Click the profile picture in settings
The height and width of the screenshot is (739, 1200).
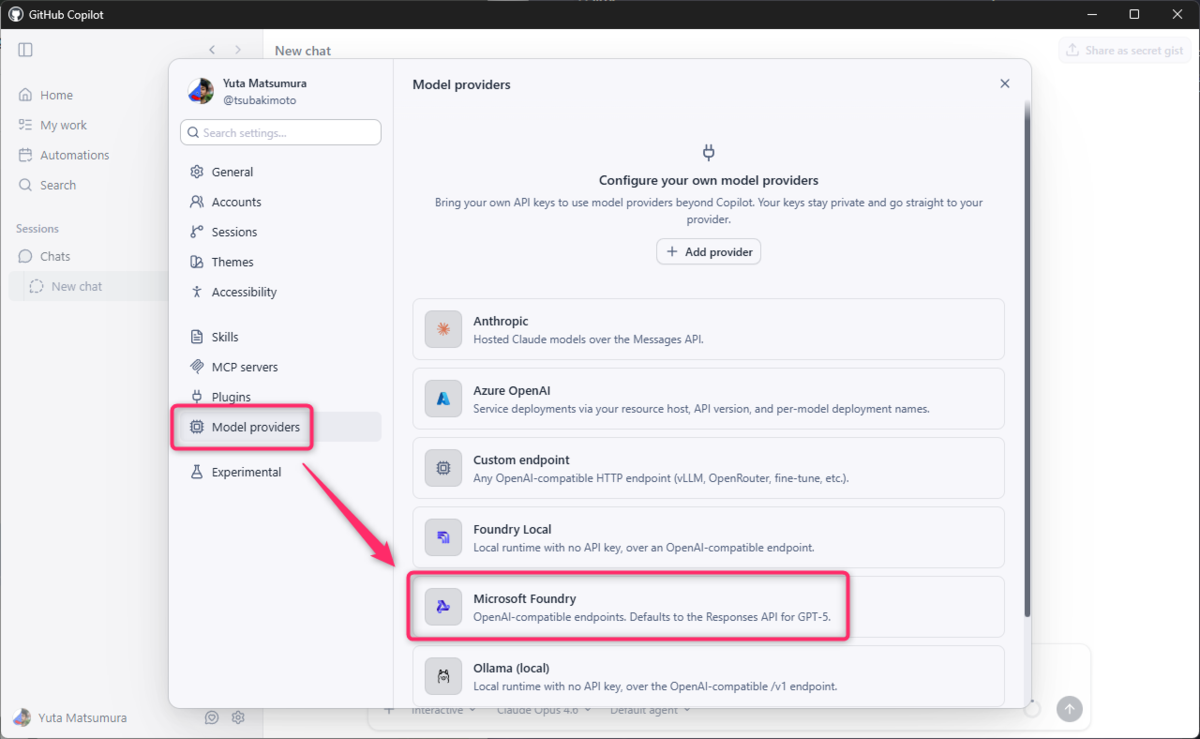tap(201, 91)
